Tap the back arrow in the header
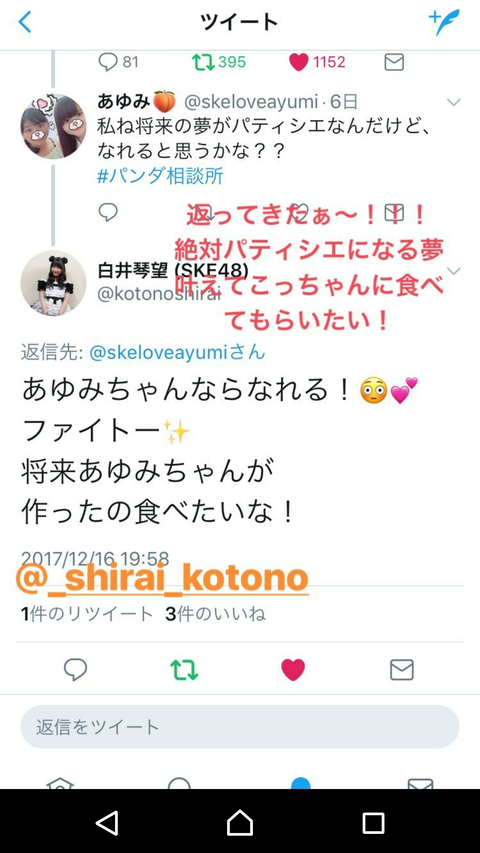 coord(25,22)
